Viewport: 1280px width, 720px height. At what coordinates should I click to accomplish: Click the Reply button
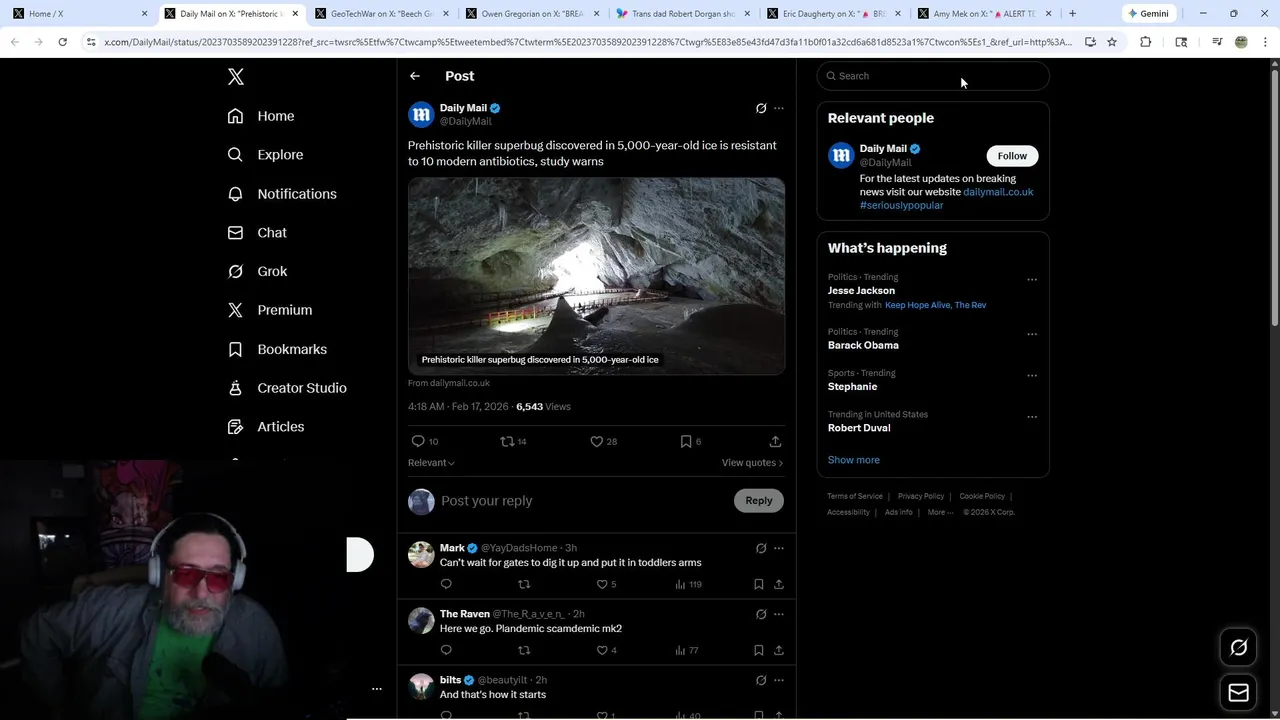pos(759,501)
